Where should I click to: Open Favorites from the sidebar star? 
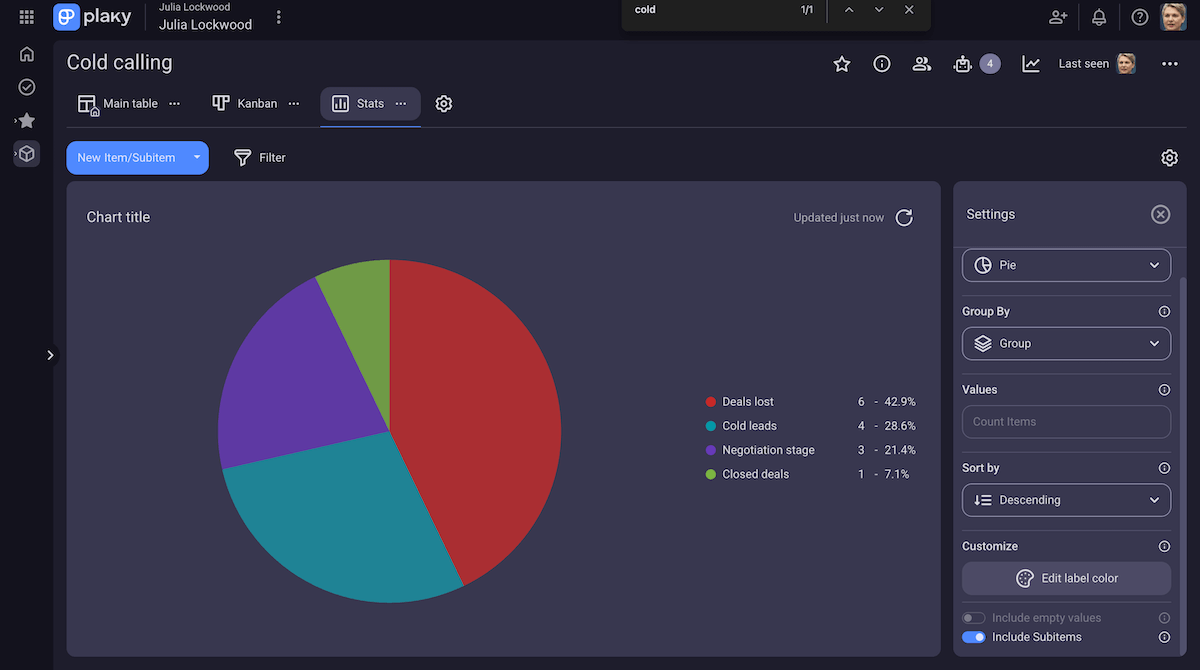point(25,120)
